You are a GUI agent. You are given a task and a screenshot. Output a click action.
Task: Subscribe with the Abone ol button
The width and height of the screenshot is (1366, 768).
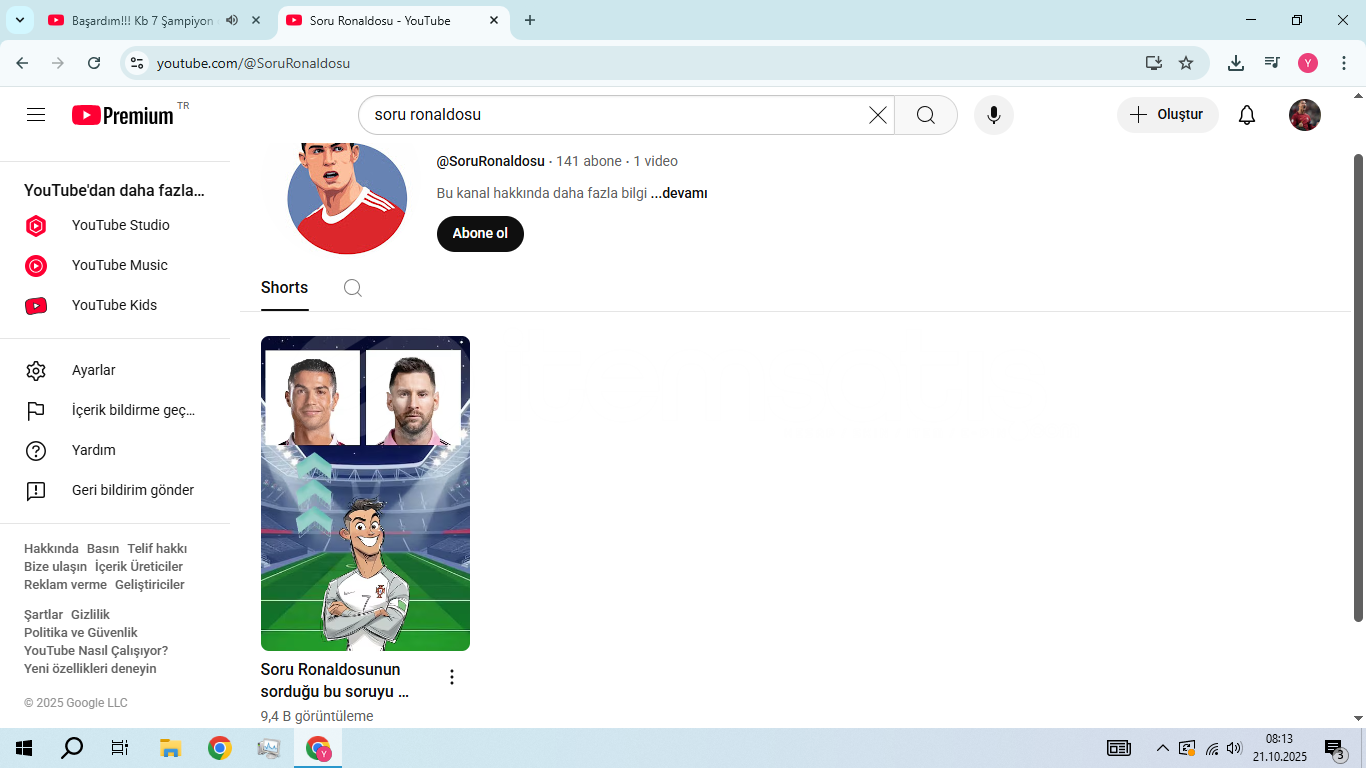[x=480, y=234]
